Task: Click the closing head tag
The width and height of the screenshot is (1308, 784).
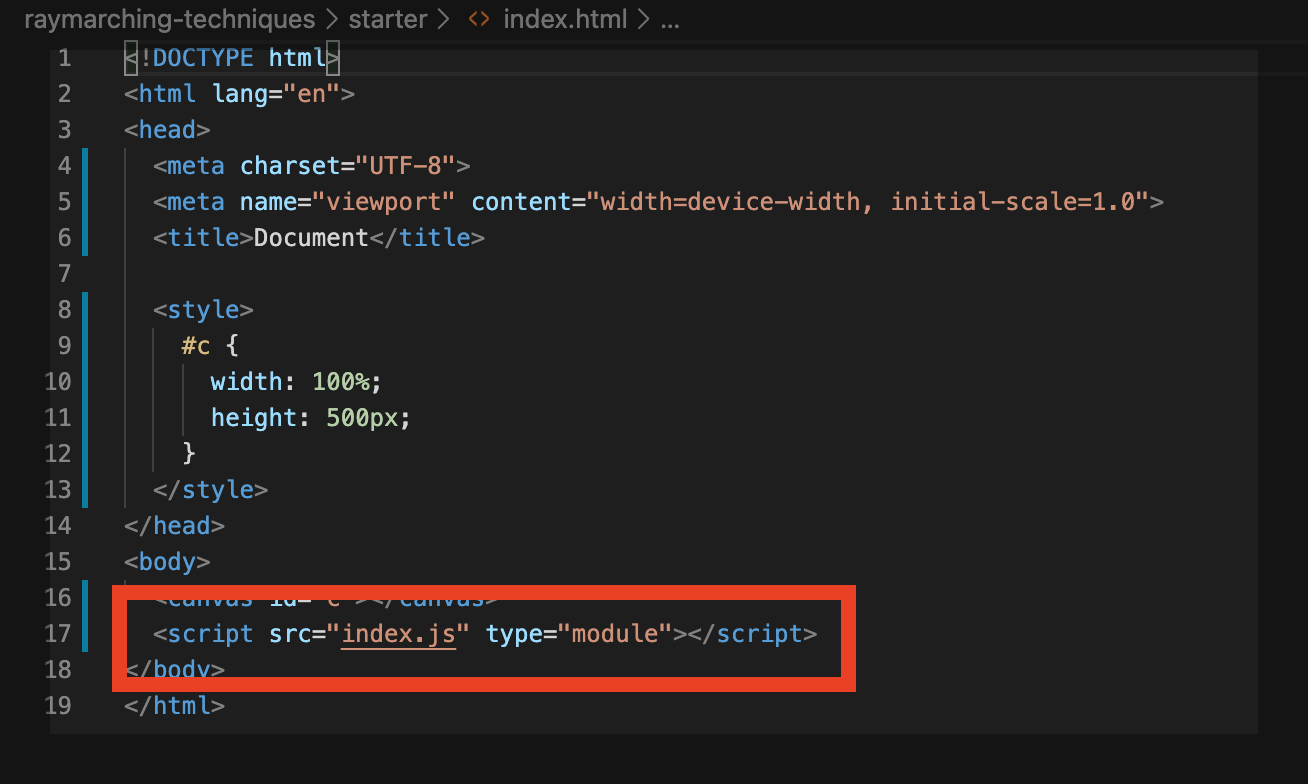Action: (174, 525)
